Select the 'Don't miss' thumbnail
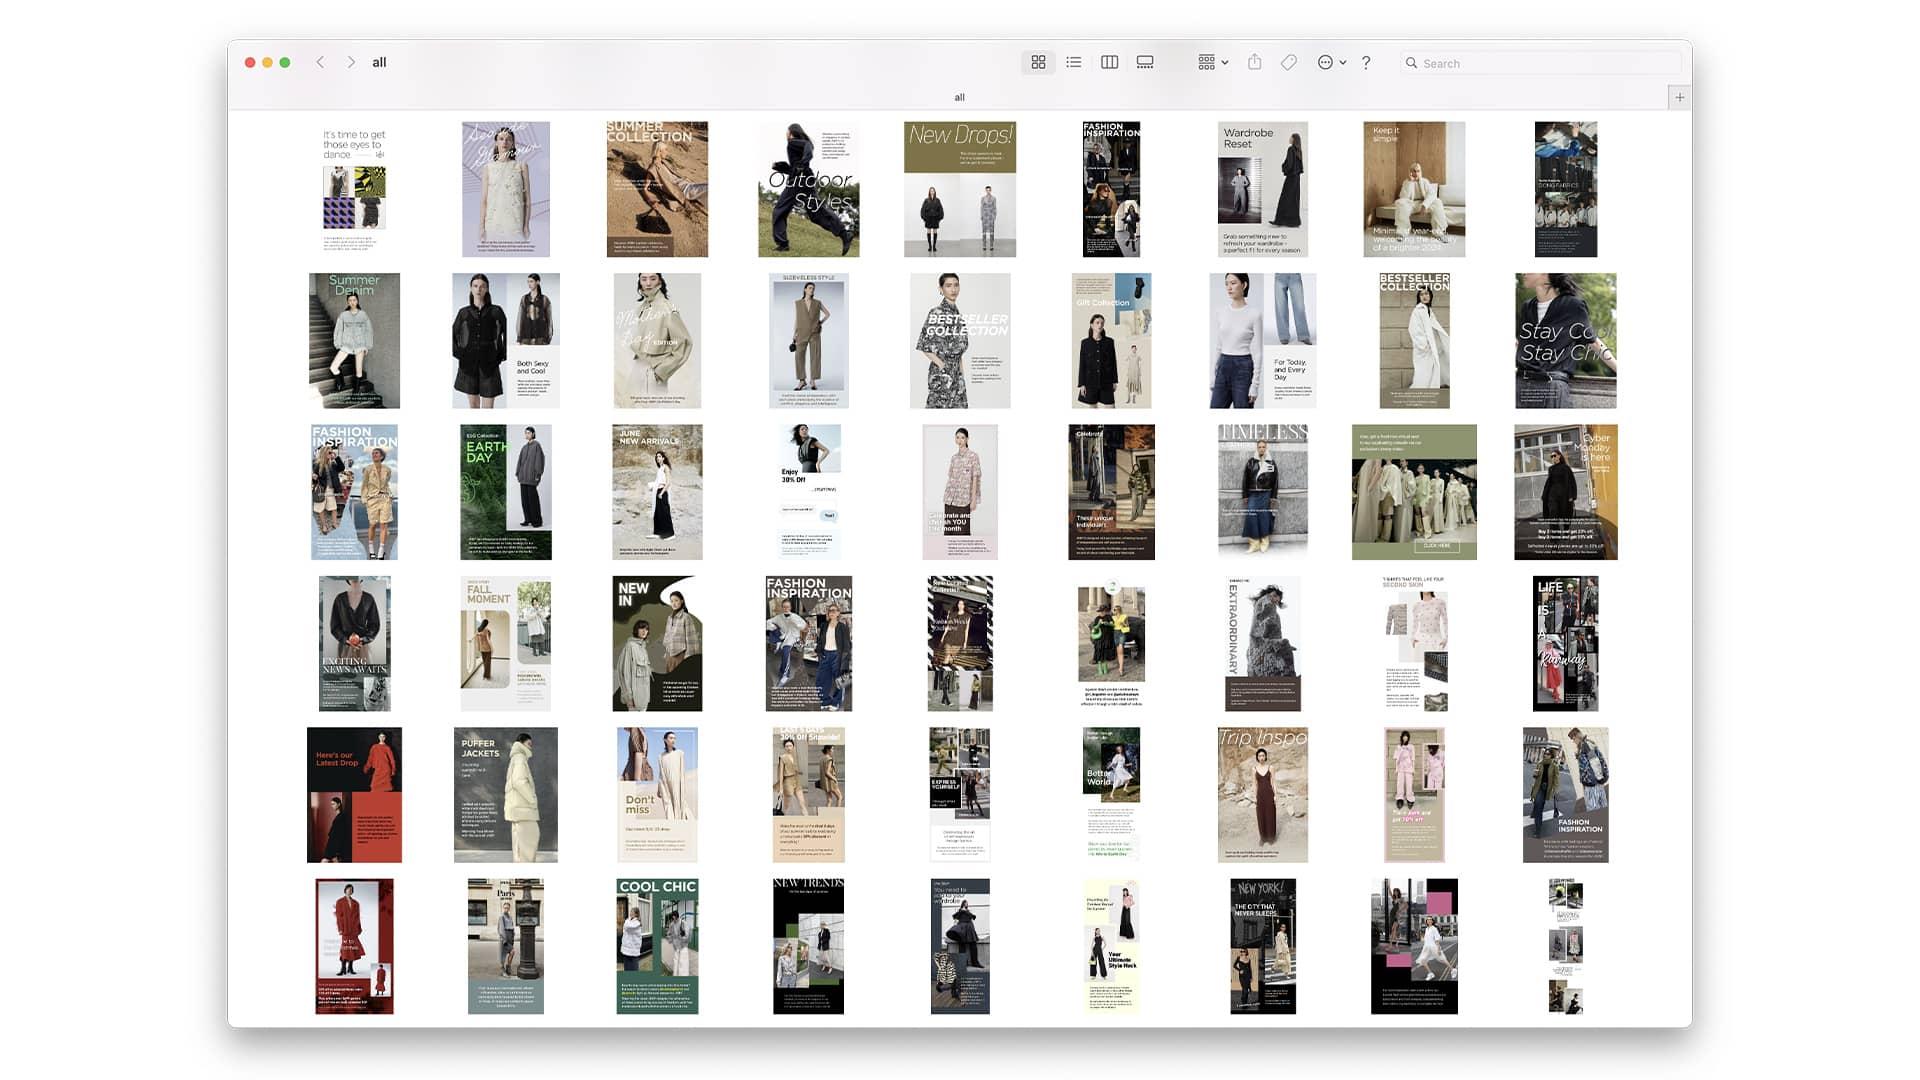The image size is (1920, 1080). (x=657, y=795)
